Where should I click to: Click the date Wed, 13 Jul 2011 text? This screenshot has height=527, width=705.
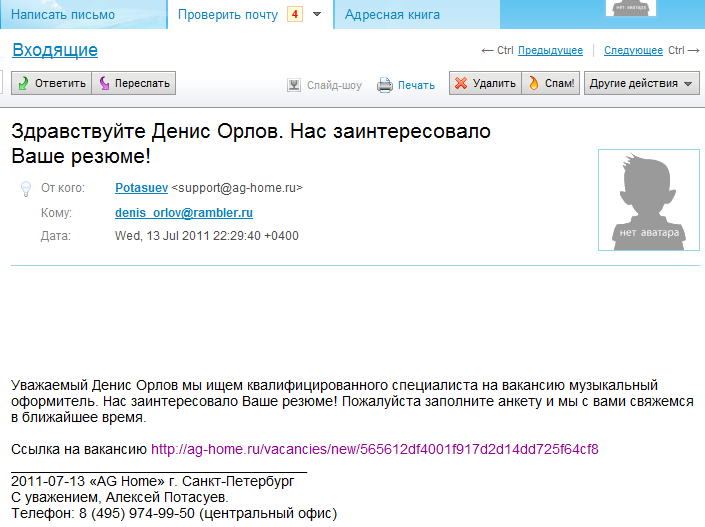pyautogui.click(x=207, y=236)
